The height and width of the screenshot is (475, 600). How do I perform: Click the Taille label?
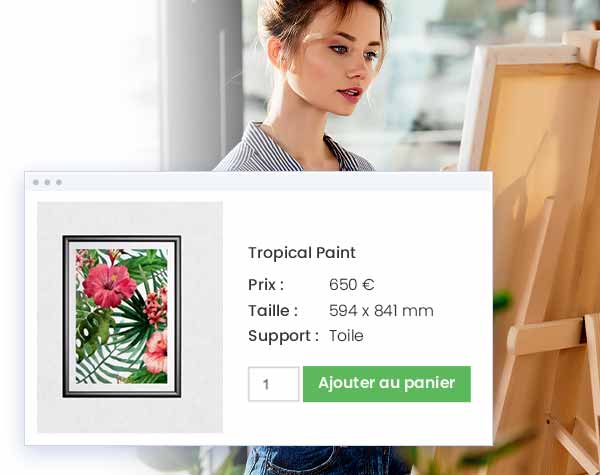pos(273,310)
